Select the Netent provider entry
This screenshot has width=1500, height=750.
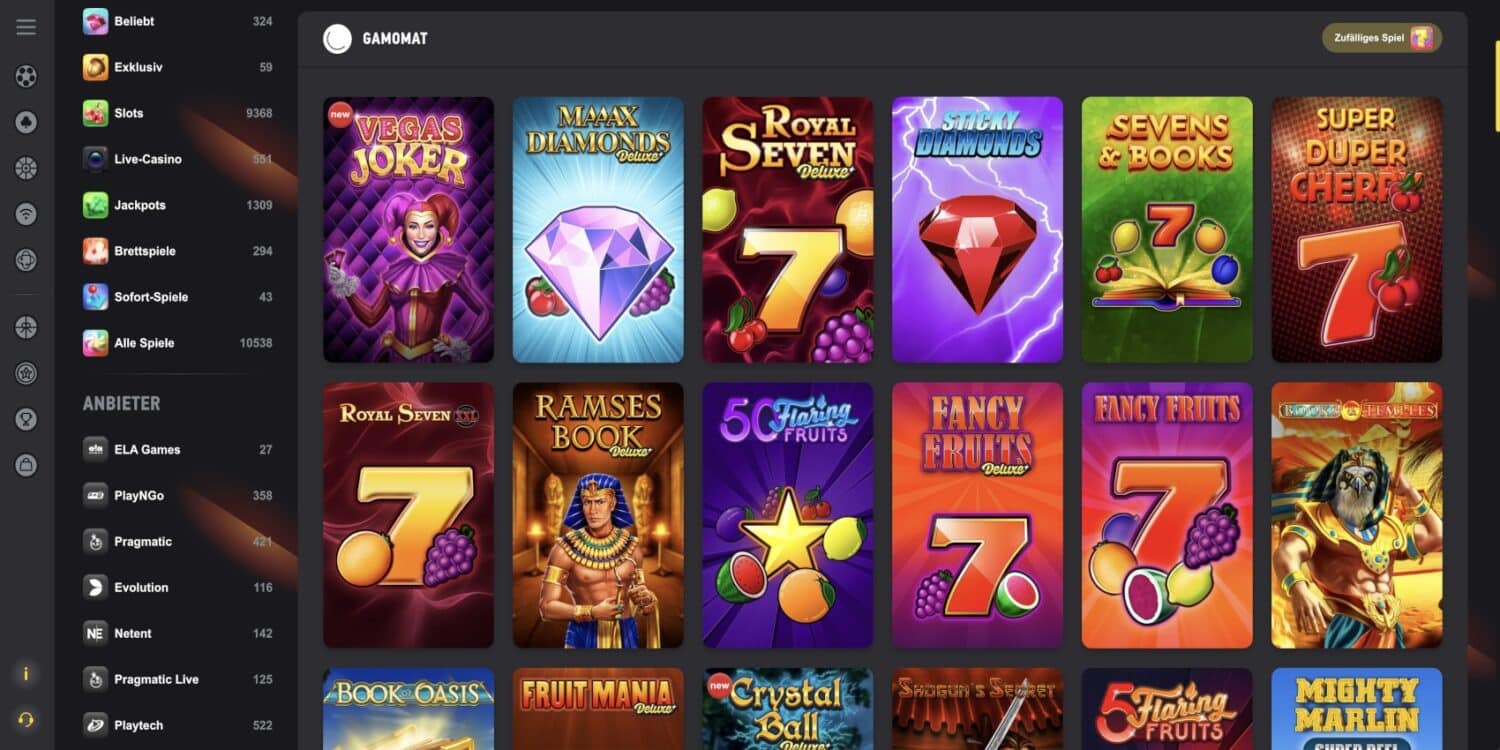coord(178,633)
